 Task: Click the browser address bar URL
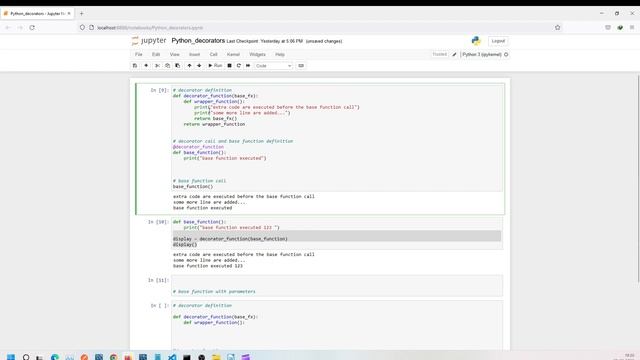[150, 28]
